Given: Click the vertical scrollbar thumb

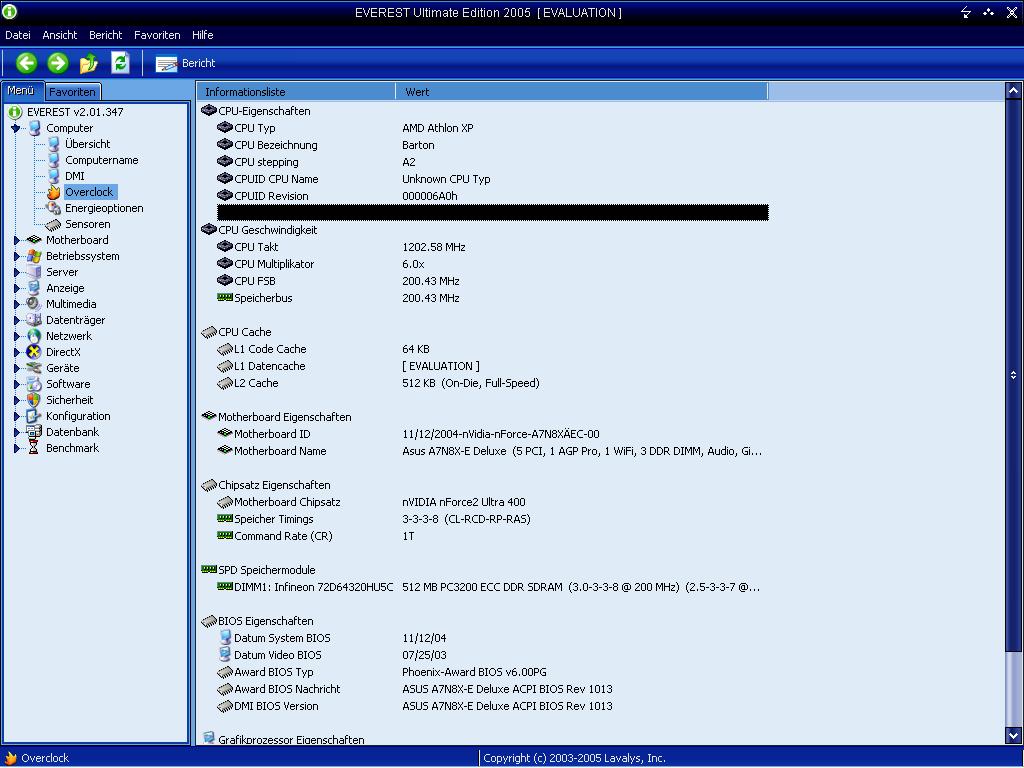Looking at the screenshot, I should pyautogui.click(x=1013, y=375).
